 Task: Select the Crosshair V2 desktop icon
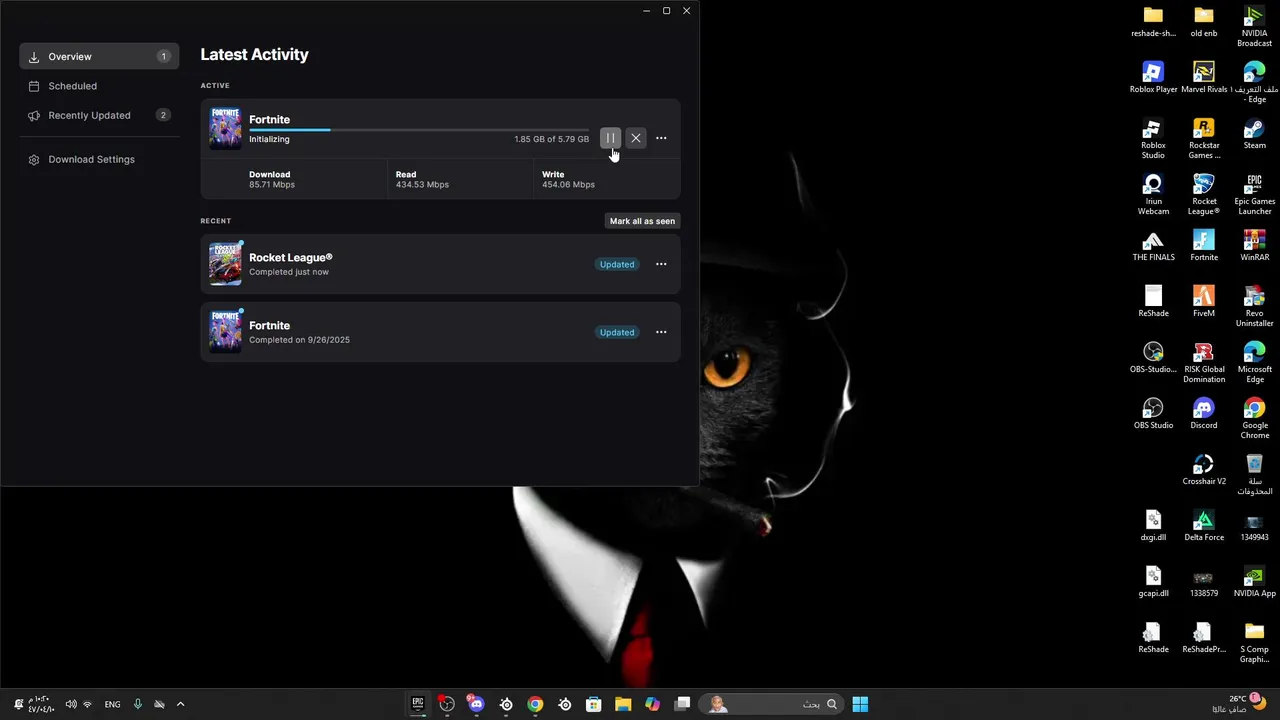coord(1204,470)
